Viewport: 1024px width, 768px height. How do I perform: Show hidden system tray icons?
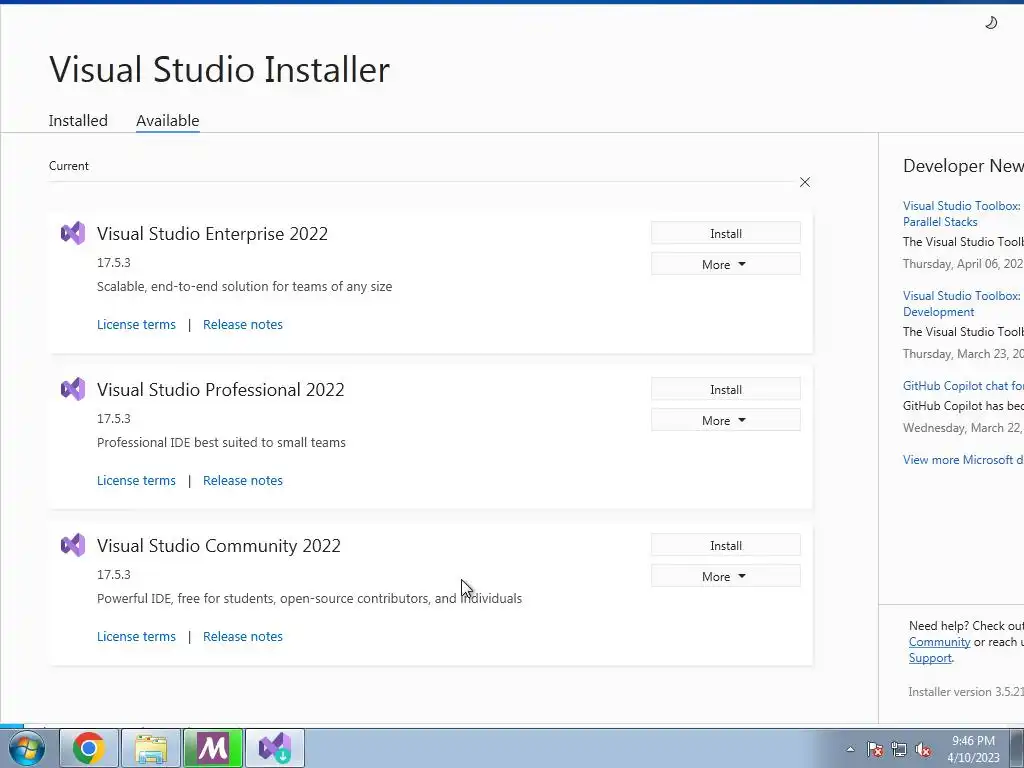(850, 749)
